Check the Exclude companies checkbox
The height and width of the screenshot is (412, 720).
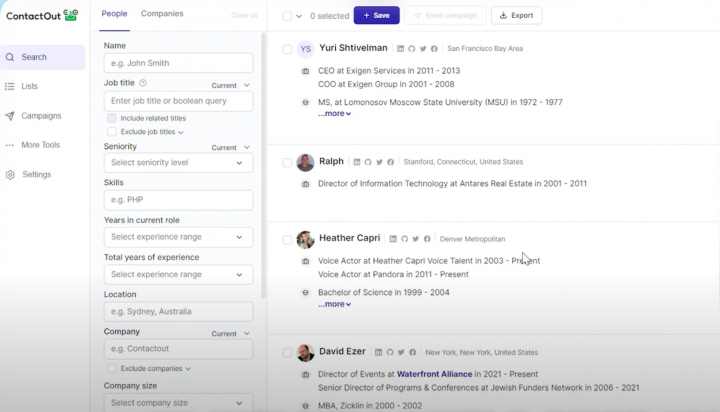112,368
